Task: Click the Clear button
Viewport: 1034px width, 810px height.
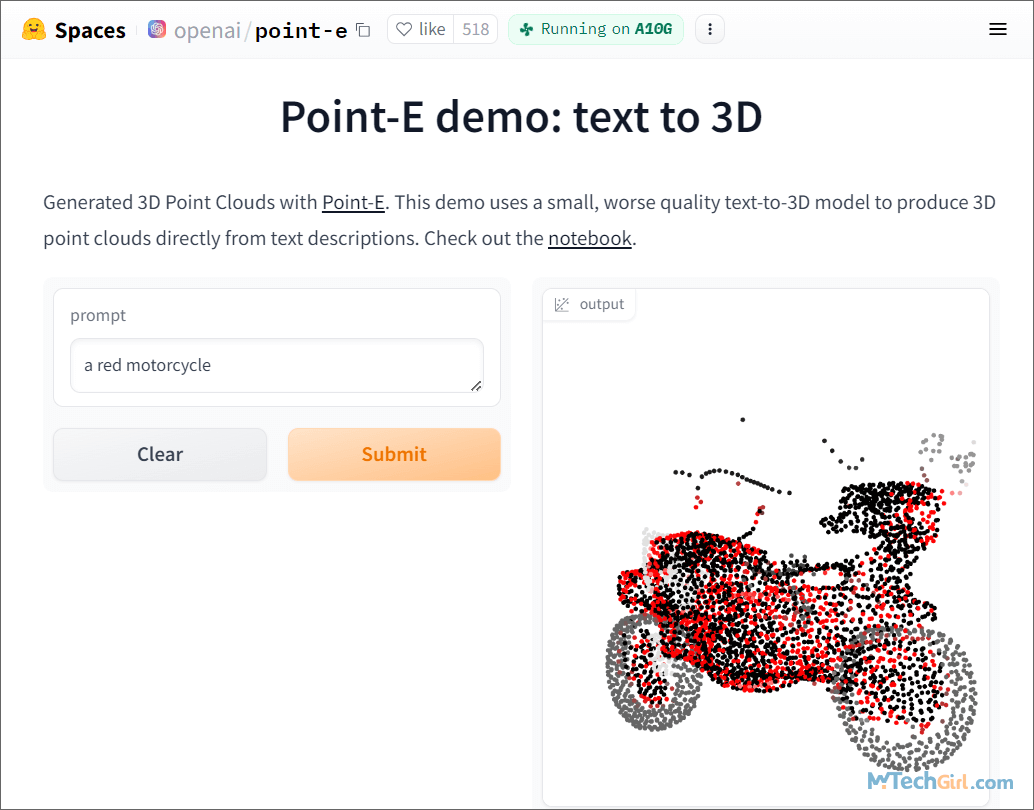Action: click(160, 454)
